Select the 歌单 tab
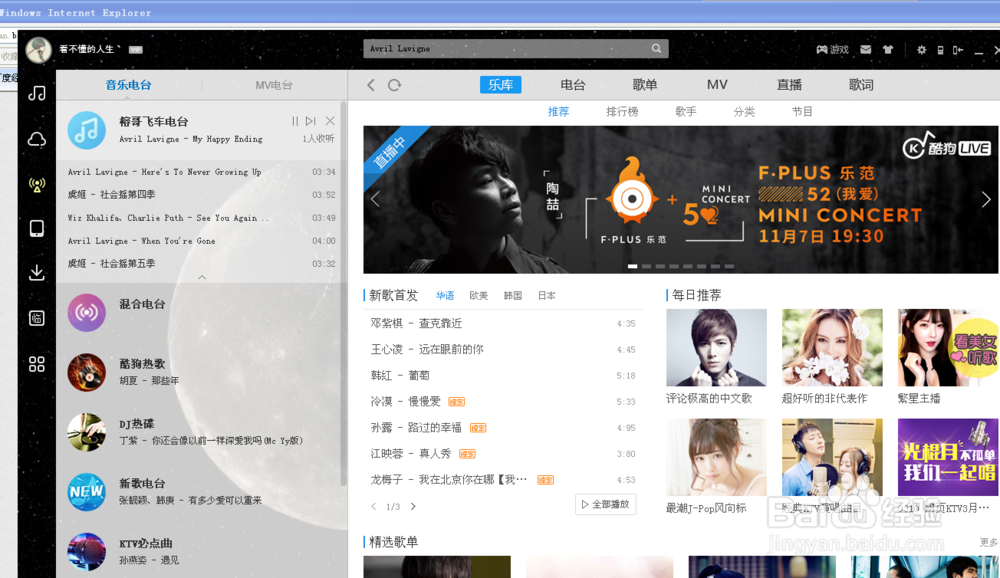Image resolution: width=1000 pixels, height=578 pixels. 645,85
